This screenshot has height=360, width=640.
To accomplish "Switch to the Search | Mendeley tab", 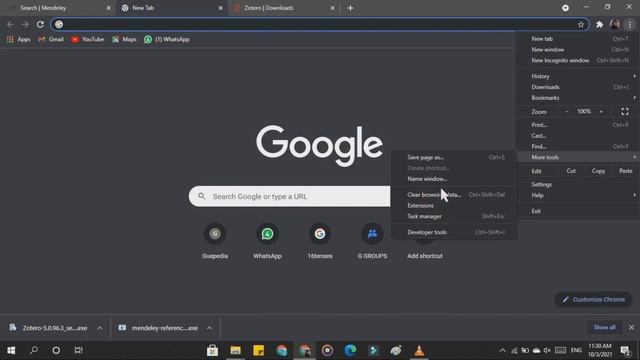I will point(57,8).
